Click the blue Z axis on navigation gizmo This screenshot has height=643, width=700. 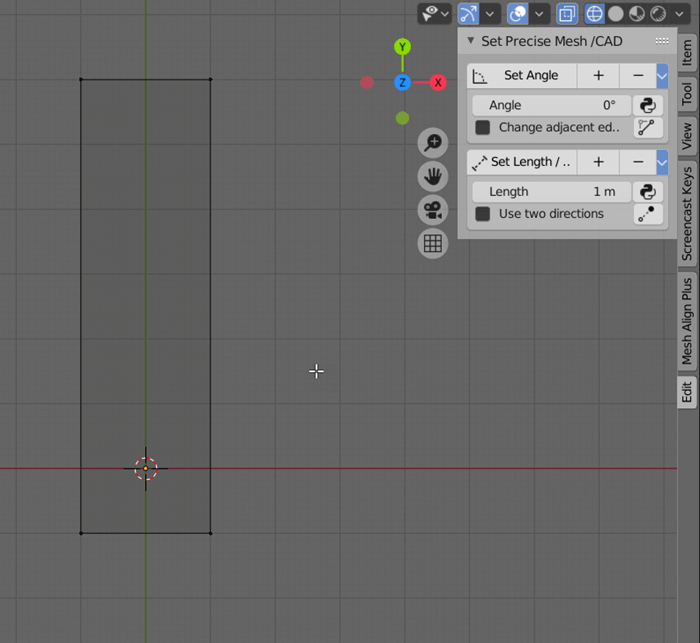[403, 83]
